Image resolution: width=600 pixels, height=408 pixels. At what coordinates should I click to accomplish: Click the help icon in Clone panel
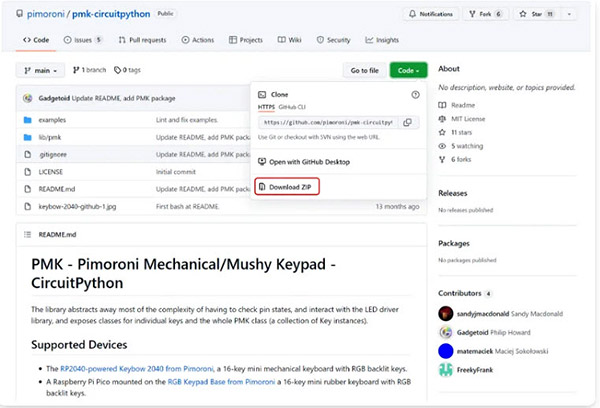tap(415, 94)
